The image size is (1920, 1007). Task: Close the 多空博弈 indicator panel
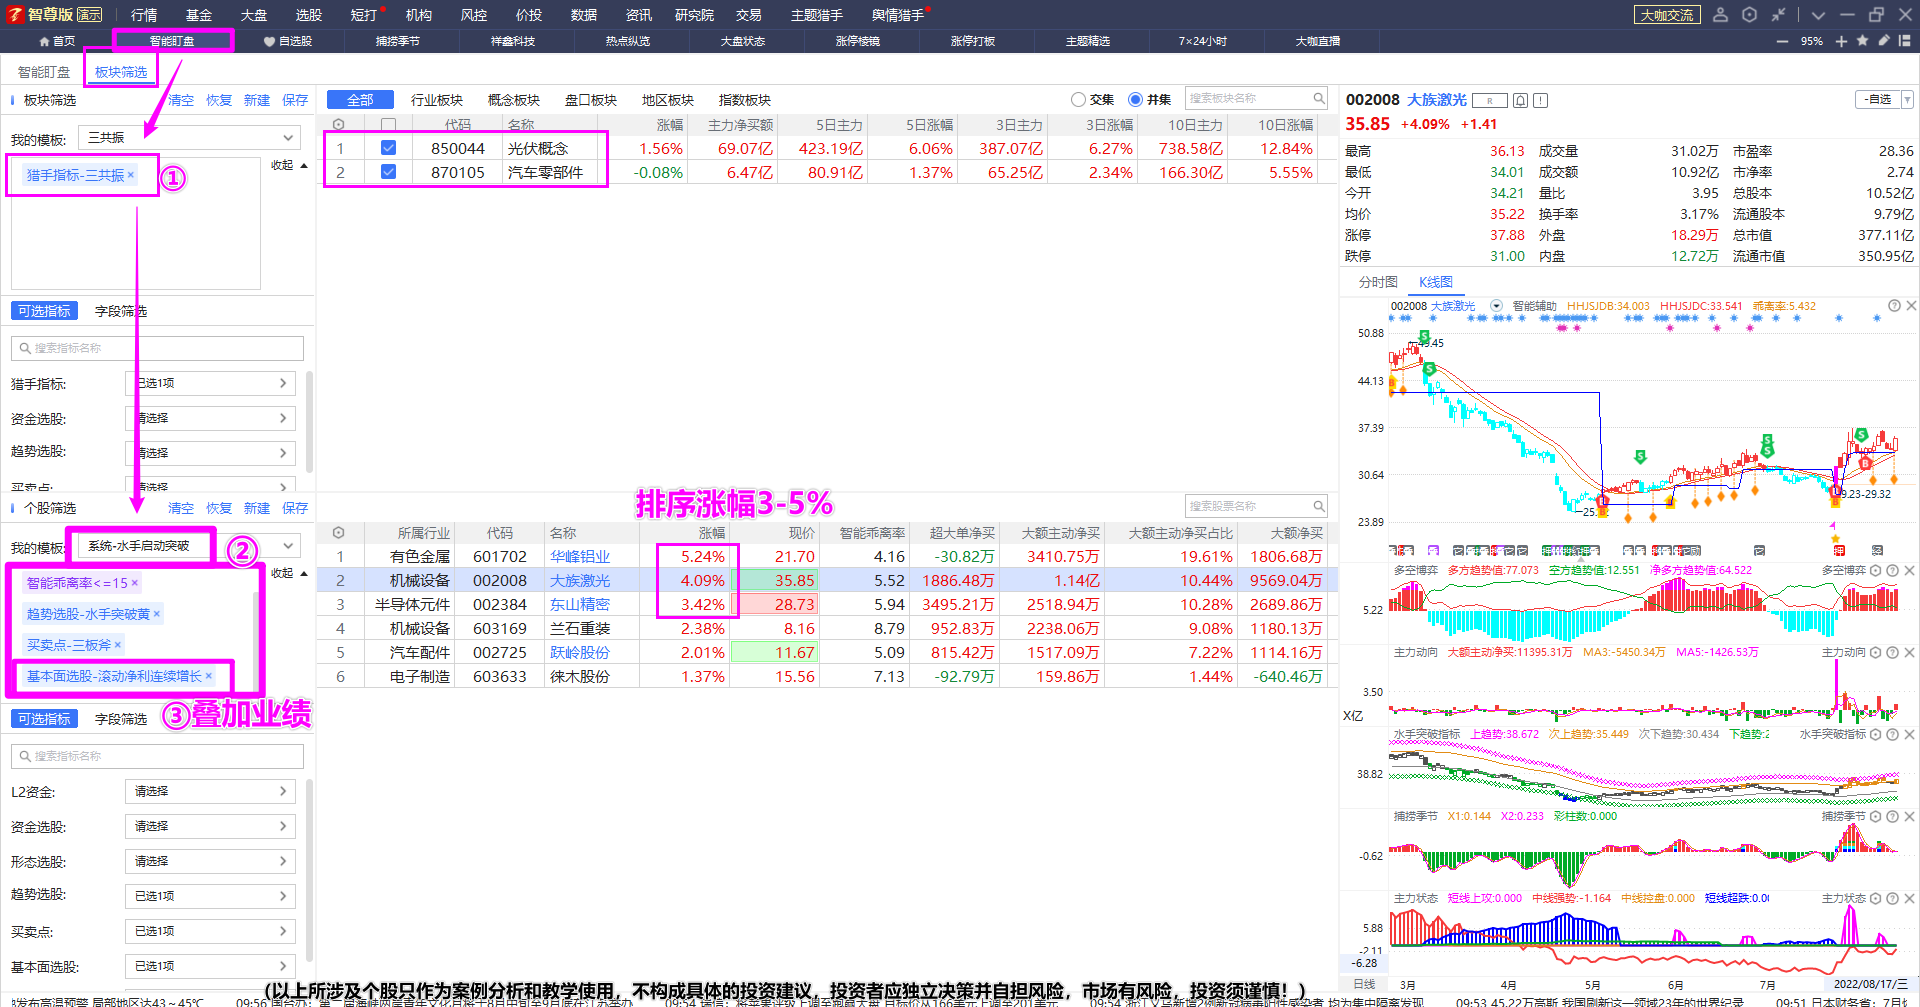[1911, 570]
